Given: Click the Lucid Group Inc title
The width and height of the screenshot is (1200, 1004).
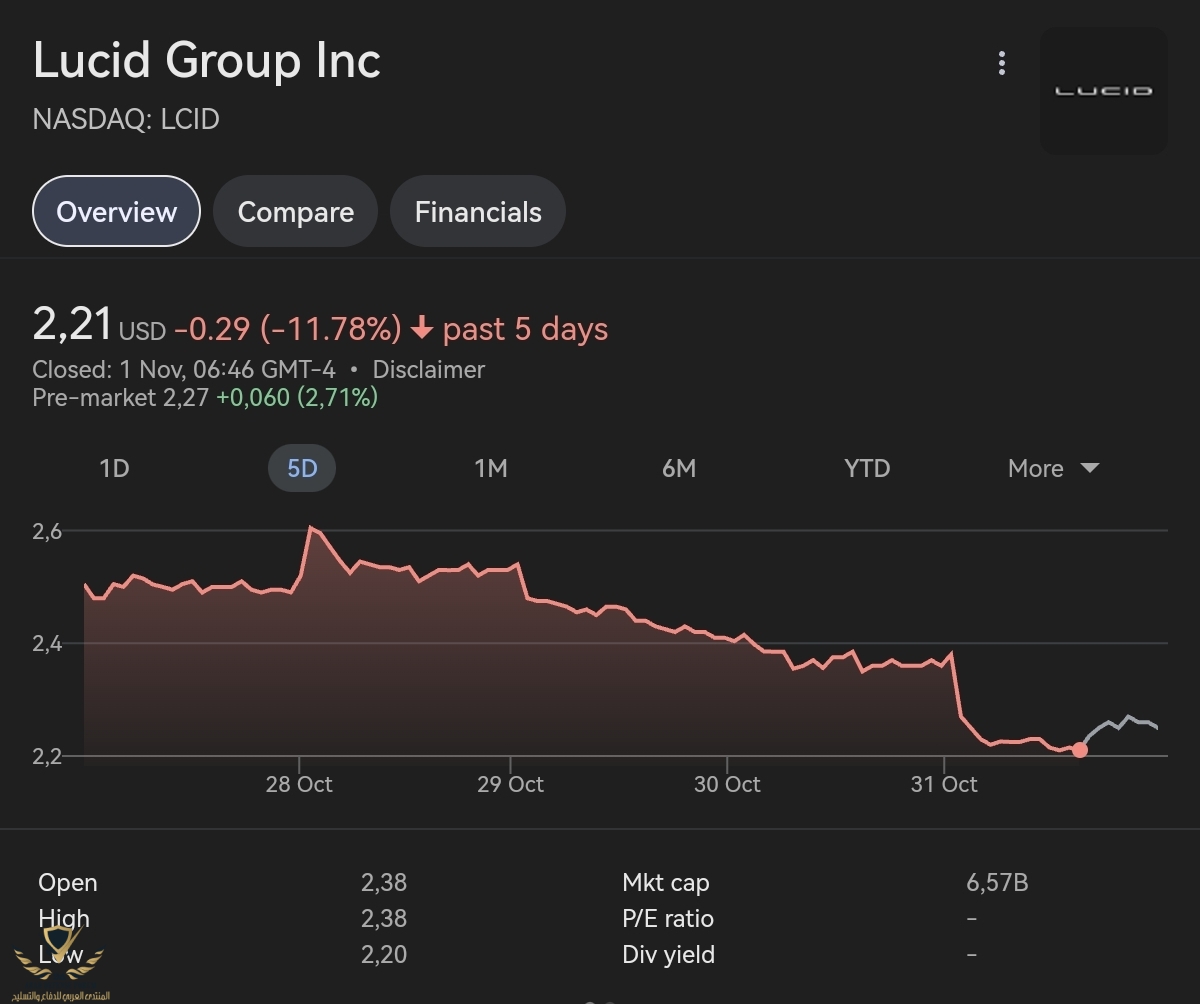Looking at the screenshot, I should [x=207, y=60].
